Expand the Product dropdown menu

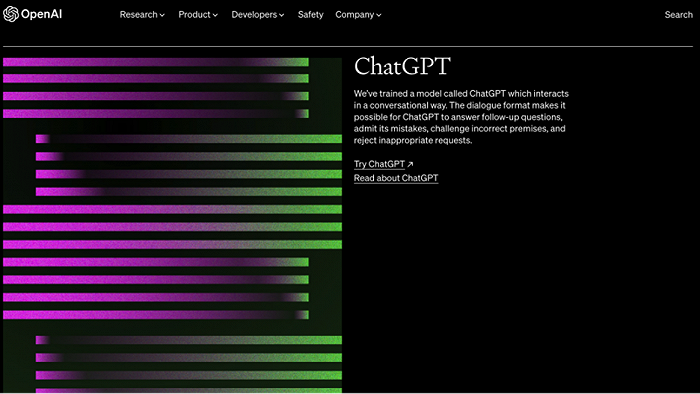click(198, 15)
